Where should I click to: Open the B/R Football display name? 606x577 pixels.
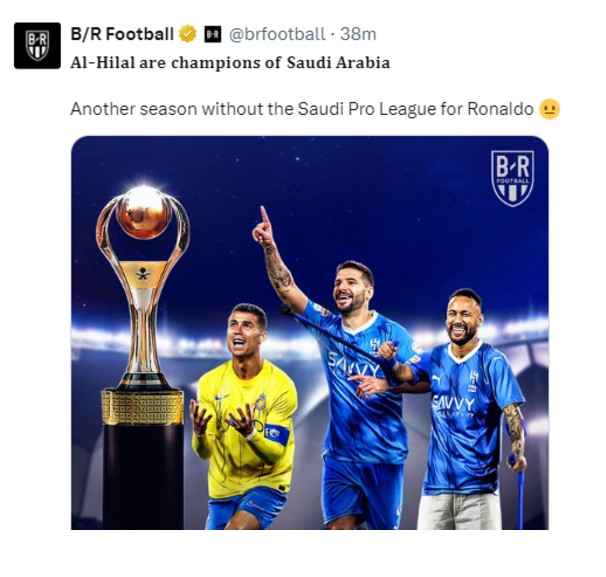pyautogui.click(x=122, y=34)
